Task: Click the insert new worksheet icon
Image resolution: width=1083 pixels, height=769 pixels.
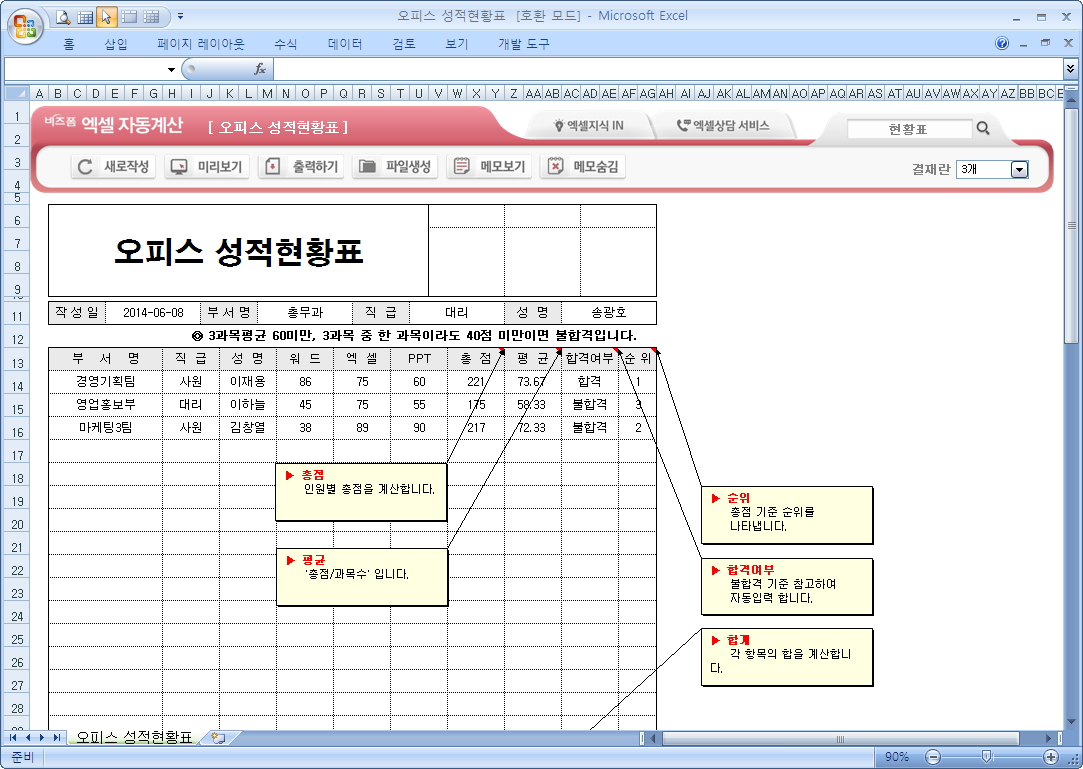Action: [218, 738]
